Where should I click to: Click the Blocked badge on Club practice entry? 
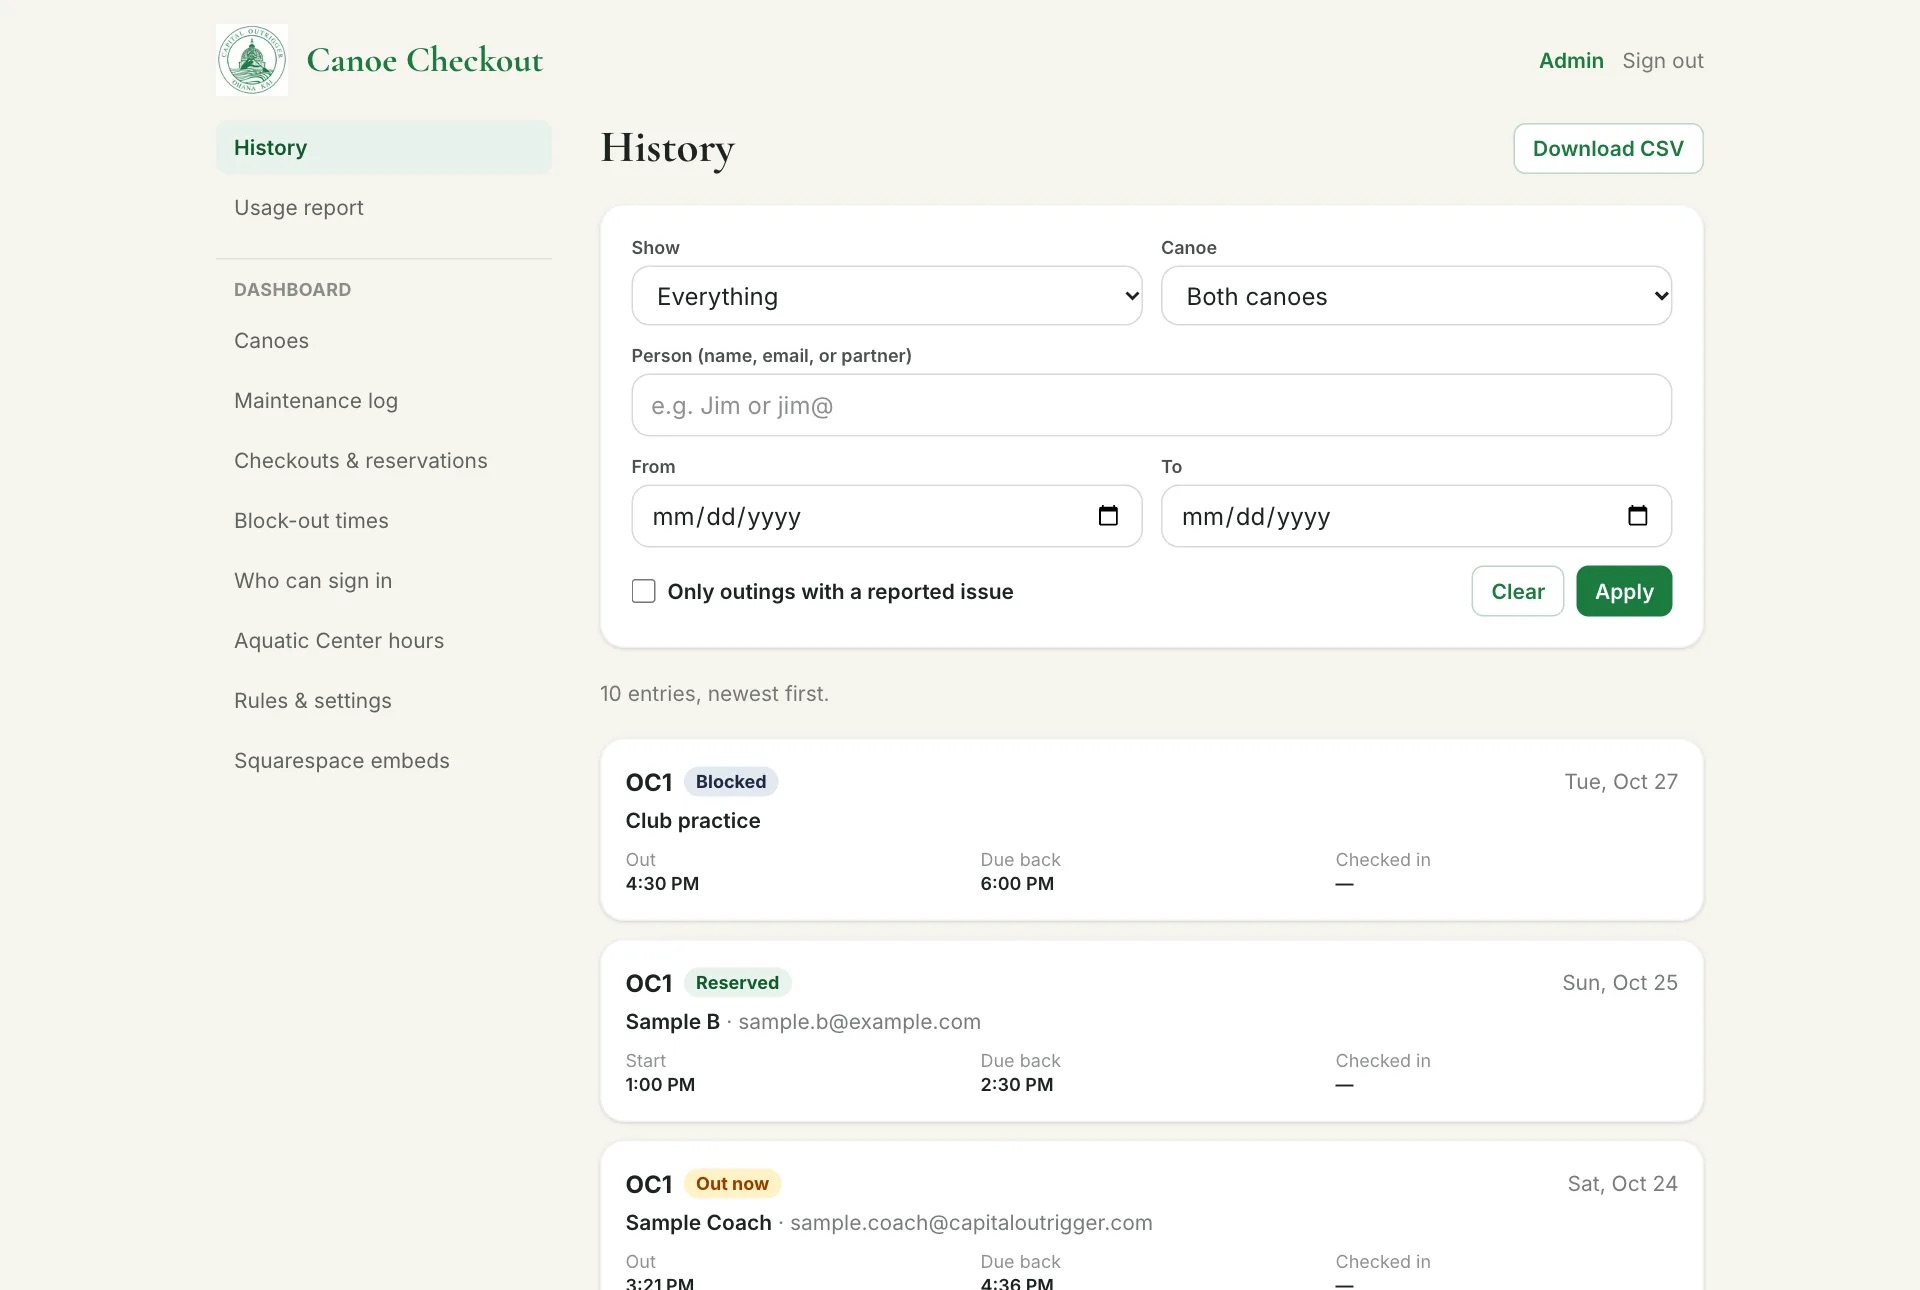click(731, 782)
